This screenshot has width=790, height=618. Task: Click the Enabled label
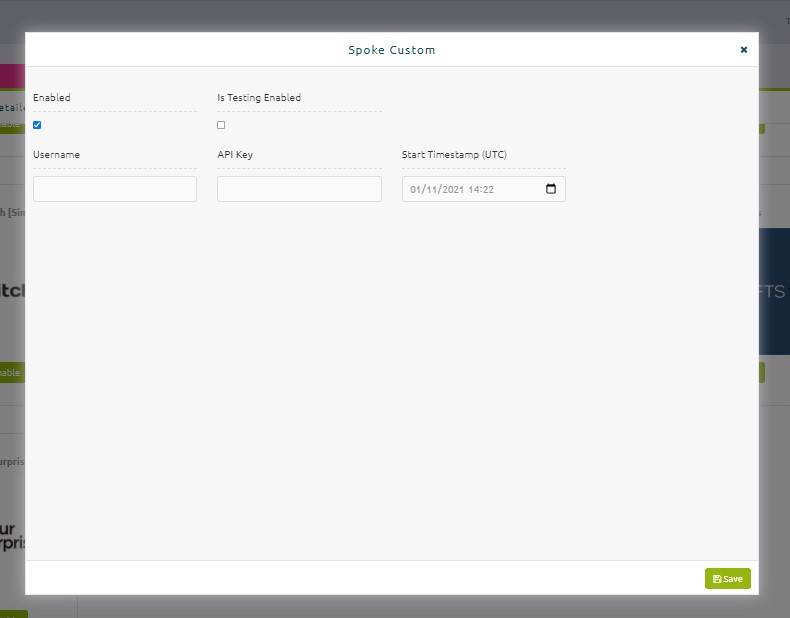pyautogui.click(x=52, y=97)
